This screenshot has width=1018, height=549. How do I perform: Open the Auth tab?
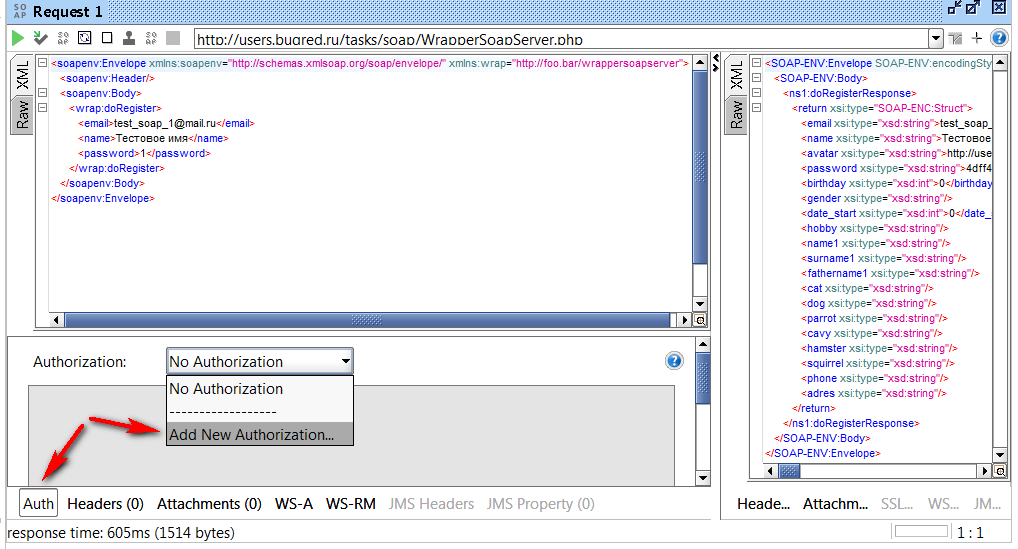click(38, 504)
